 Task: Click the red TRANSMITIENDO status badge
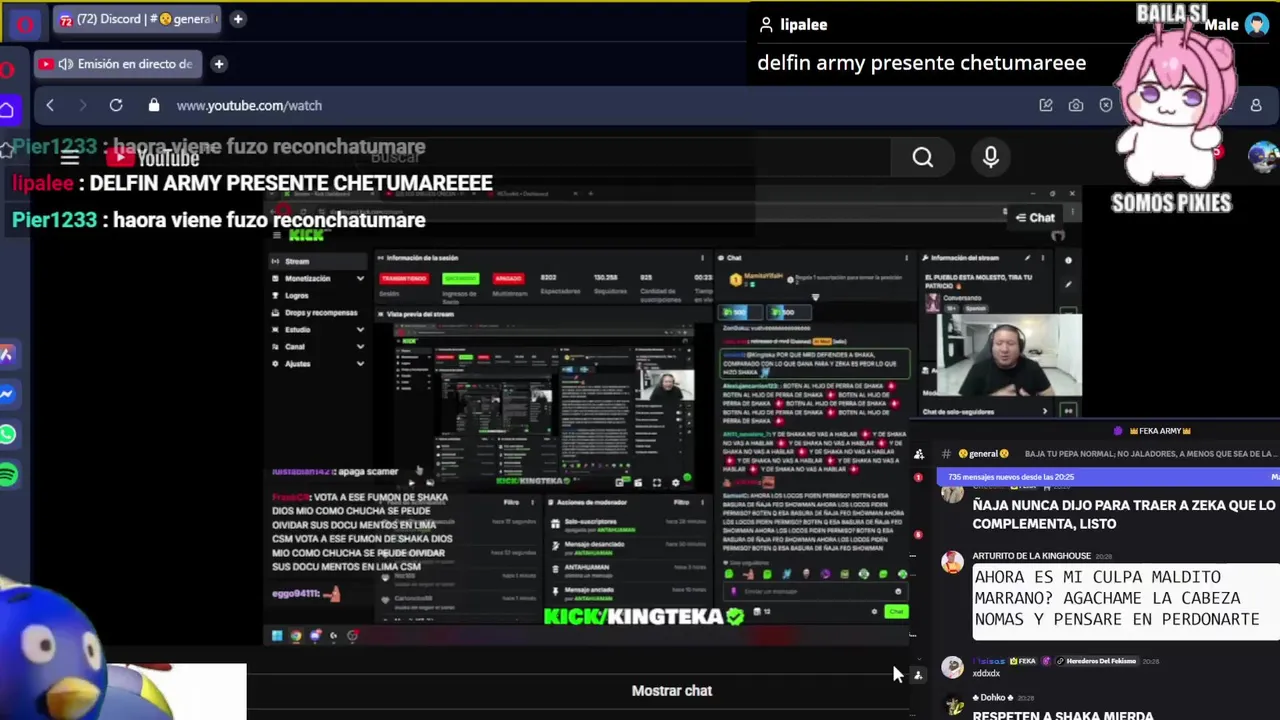[x=403, y=278]
